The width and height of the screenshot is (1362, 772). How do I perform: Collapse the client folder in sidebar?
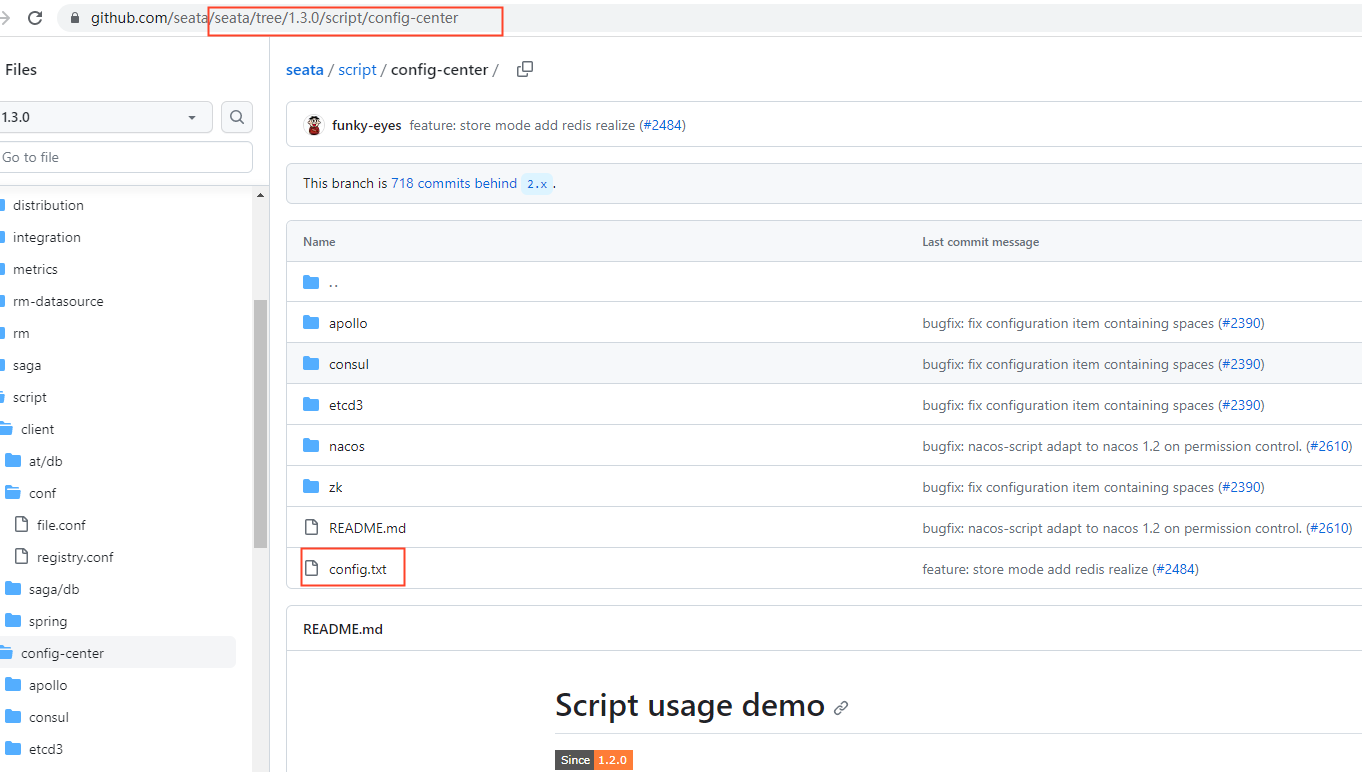pyautogui.click(x=38, y=429)
